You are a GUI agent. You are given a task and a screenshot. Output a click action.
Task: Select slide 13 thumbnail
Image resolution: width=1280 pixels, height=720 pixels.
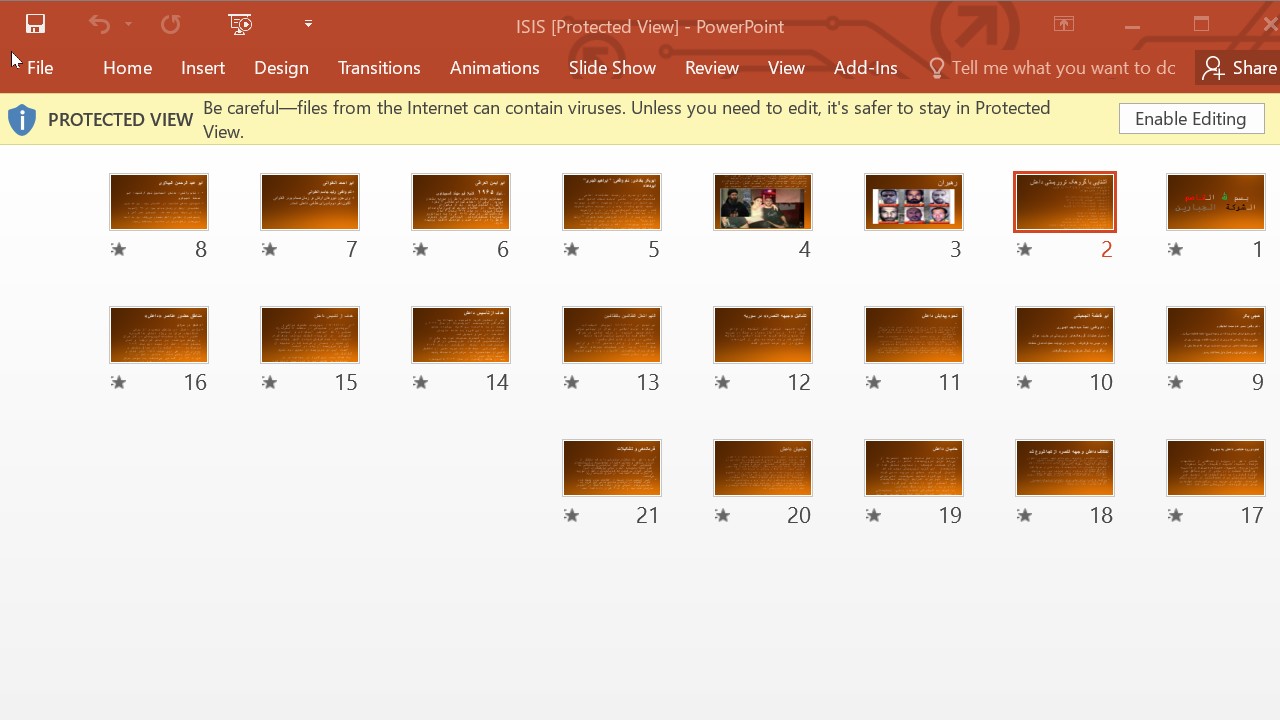612,335
